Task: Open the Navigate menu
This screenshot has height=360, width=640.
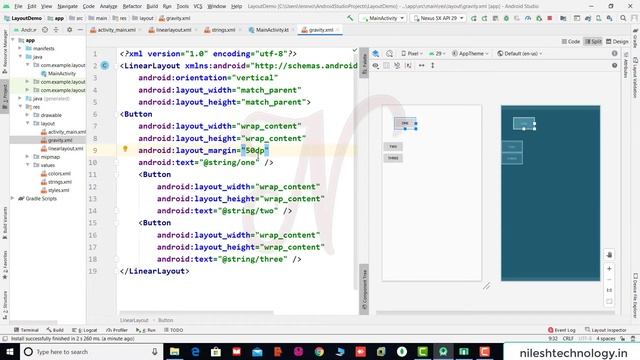Action: tap(67, 6)
